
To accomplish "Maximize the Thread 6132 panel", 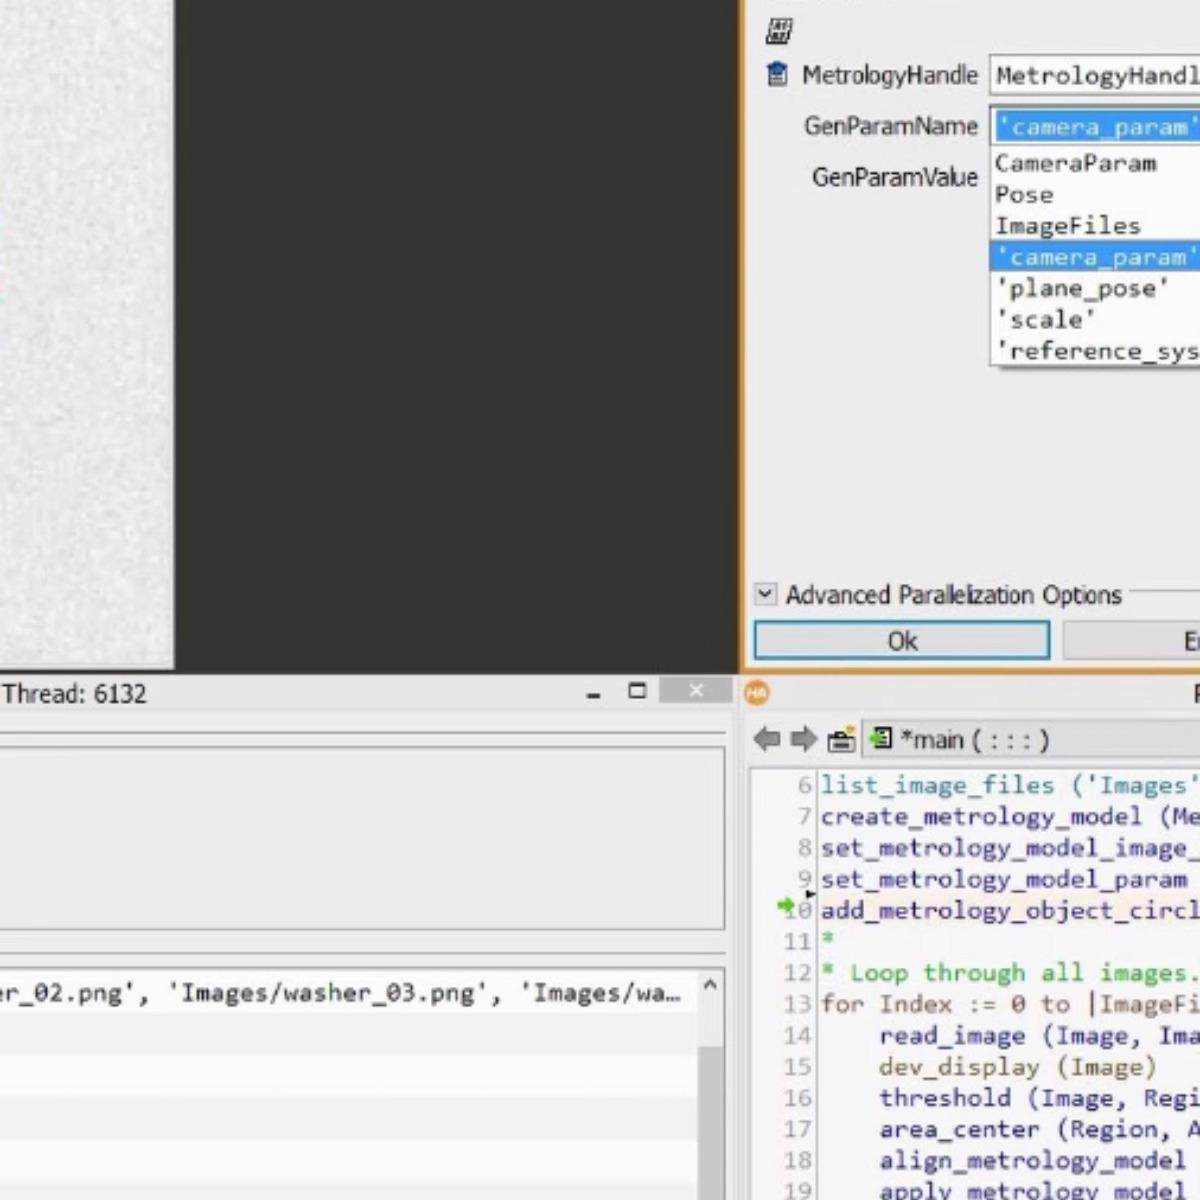I will (x=637, y=691).
